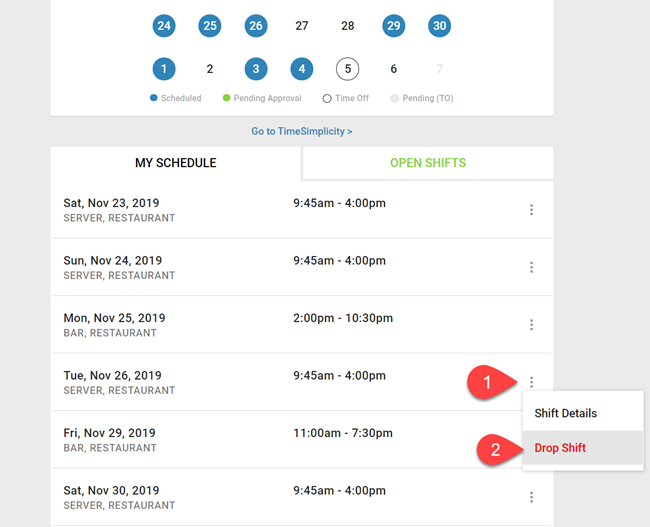The image size is (650, 527).
Task: Choose Shift Details in the popup menu
Action: (565, 413)
